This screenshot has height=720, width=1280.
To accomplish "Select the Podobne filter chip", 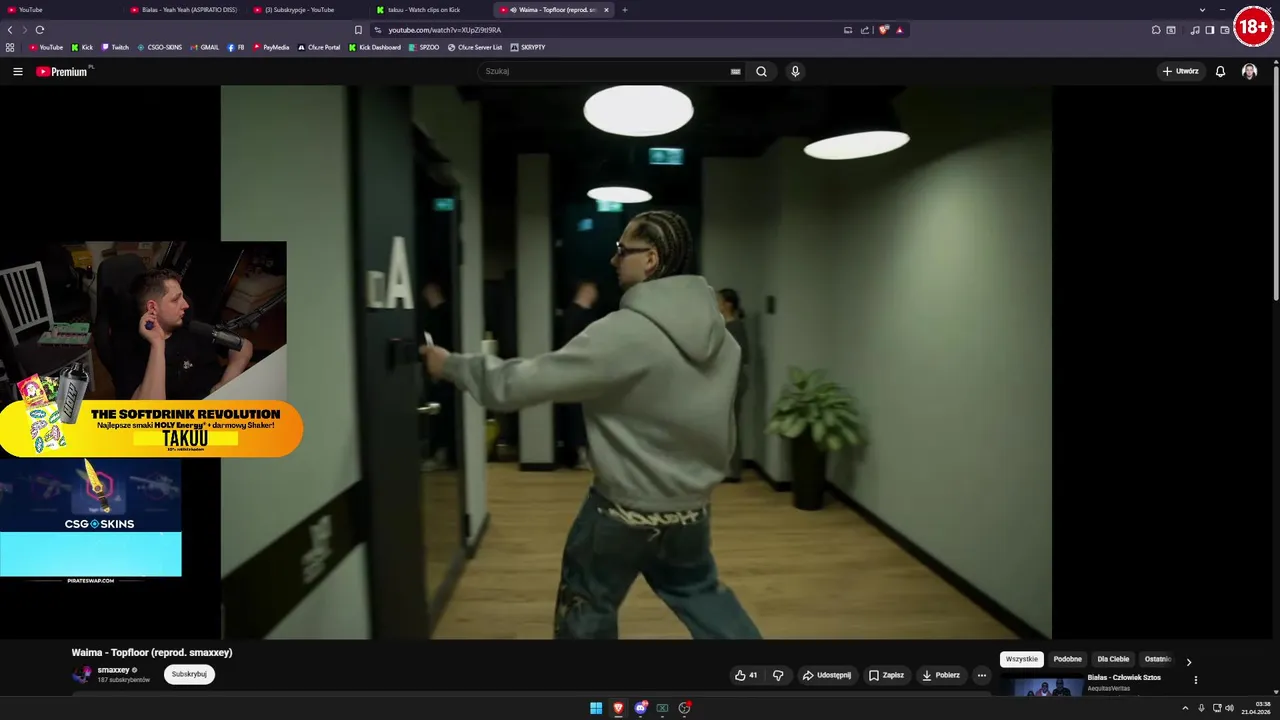I will tap(1067, 659).
